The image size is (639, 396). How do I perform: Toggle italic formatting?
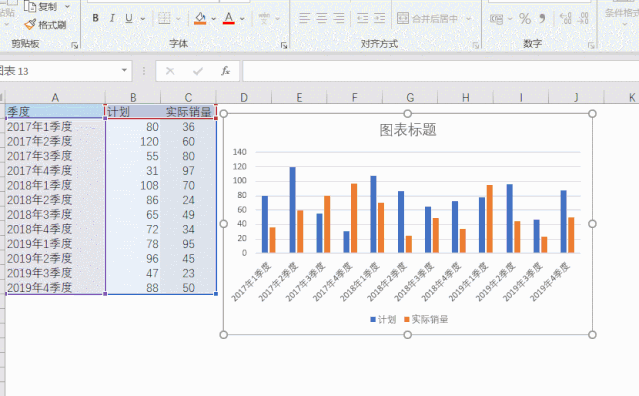point(112,18)
